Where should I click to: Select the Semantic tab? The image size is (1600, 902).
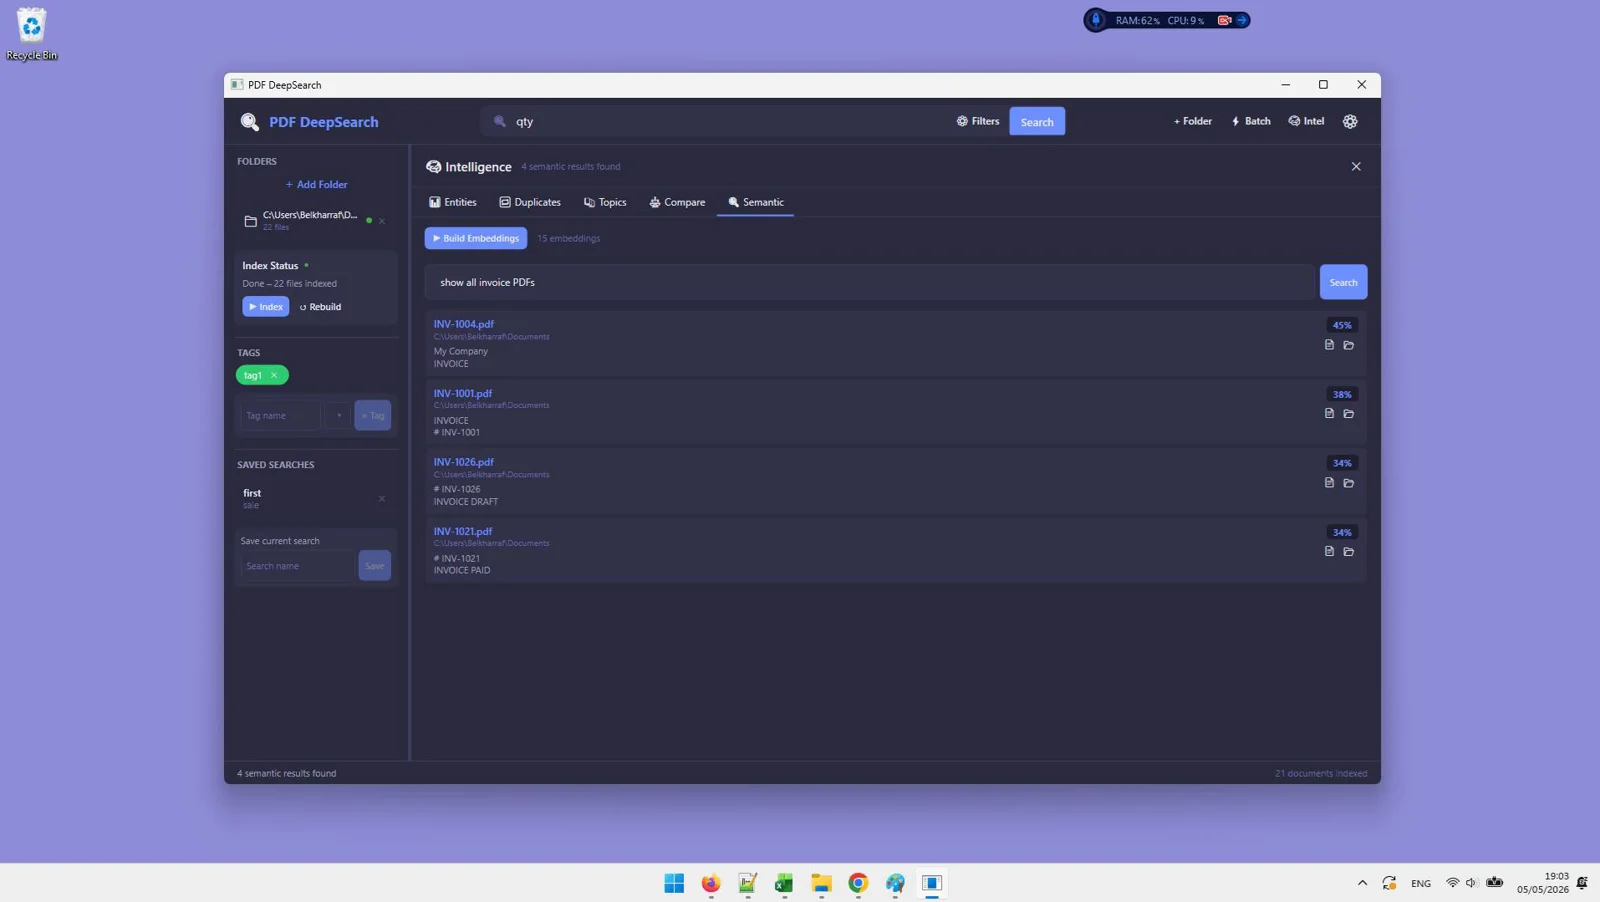pyautogui.click(x=756, y=202)
